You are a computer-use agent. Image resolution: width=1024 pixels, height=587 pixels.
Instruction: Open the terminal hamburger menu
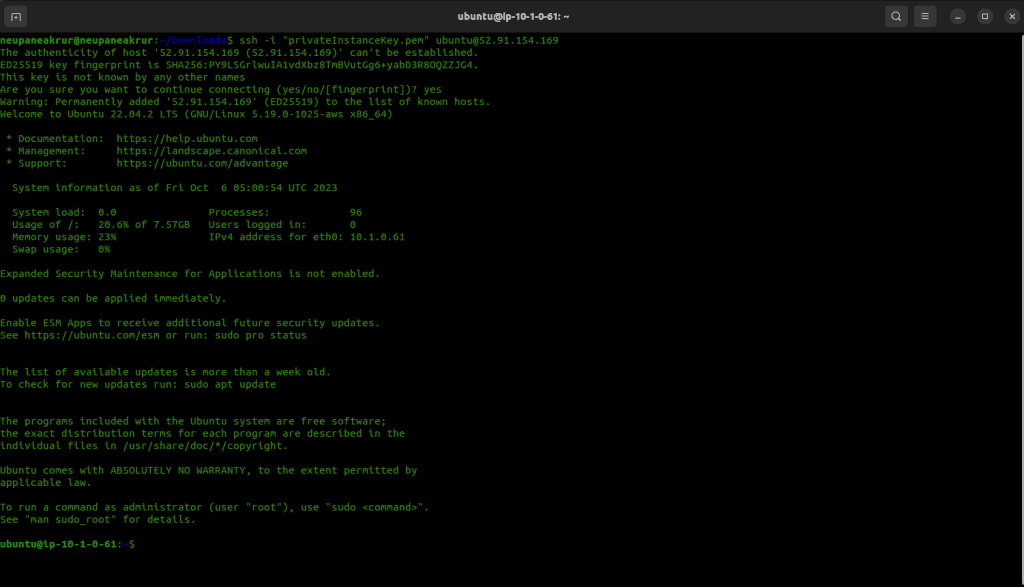click(x=926, y=16)
